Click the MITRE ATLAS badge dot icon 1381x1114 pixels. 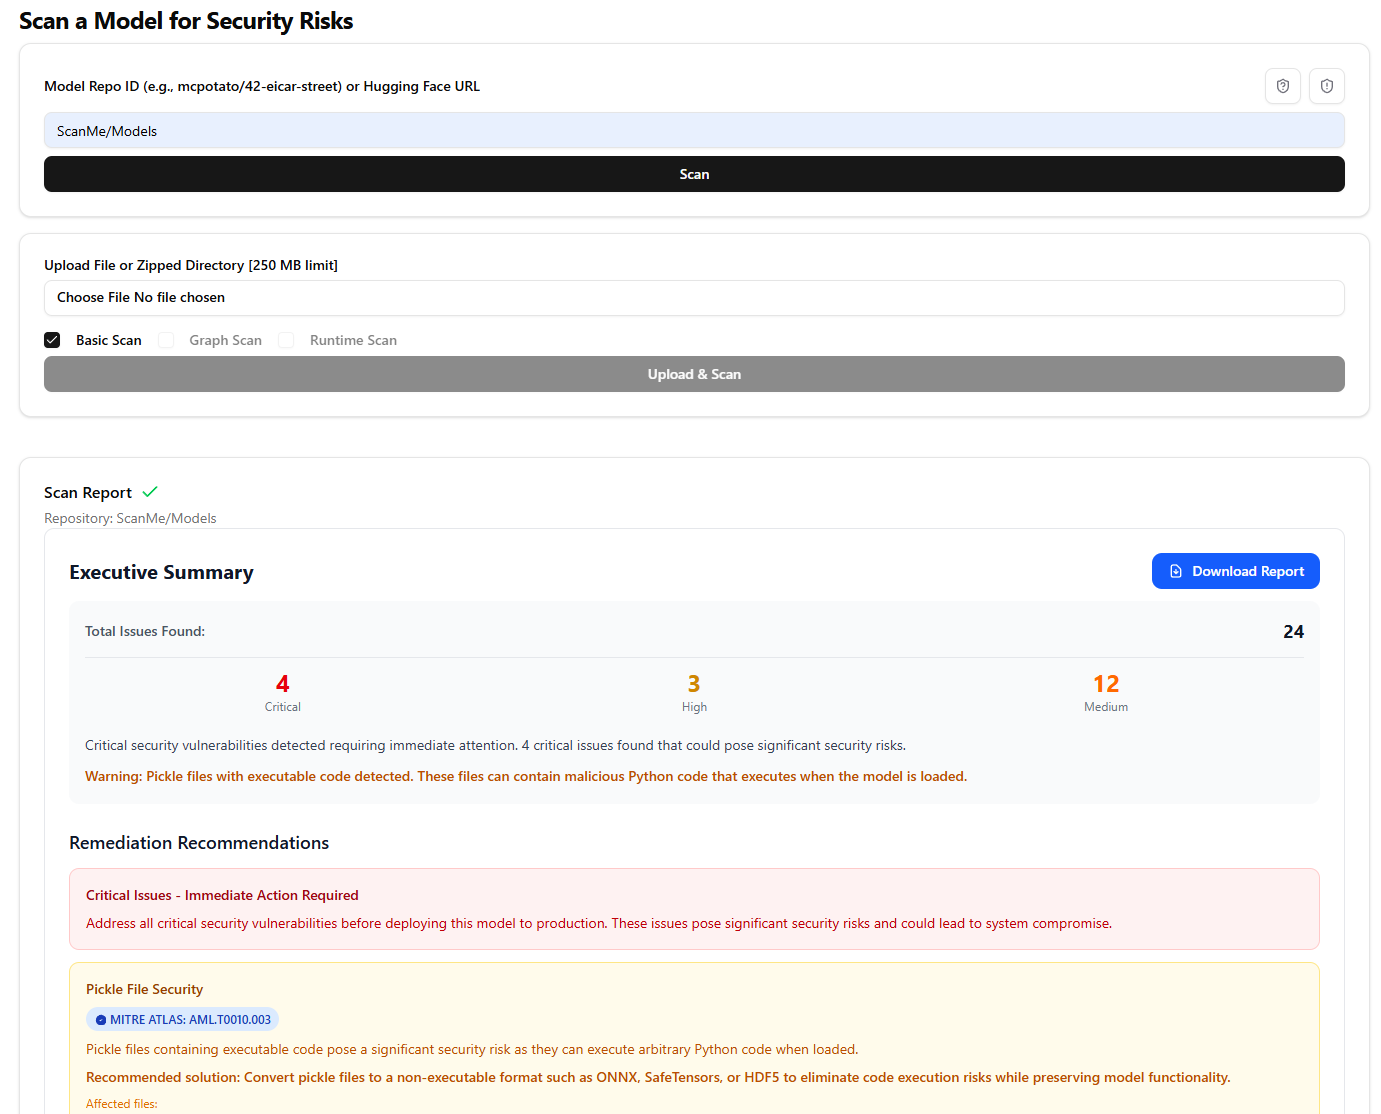100,1020
